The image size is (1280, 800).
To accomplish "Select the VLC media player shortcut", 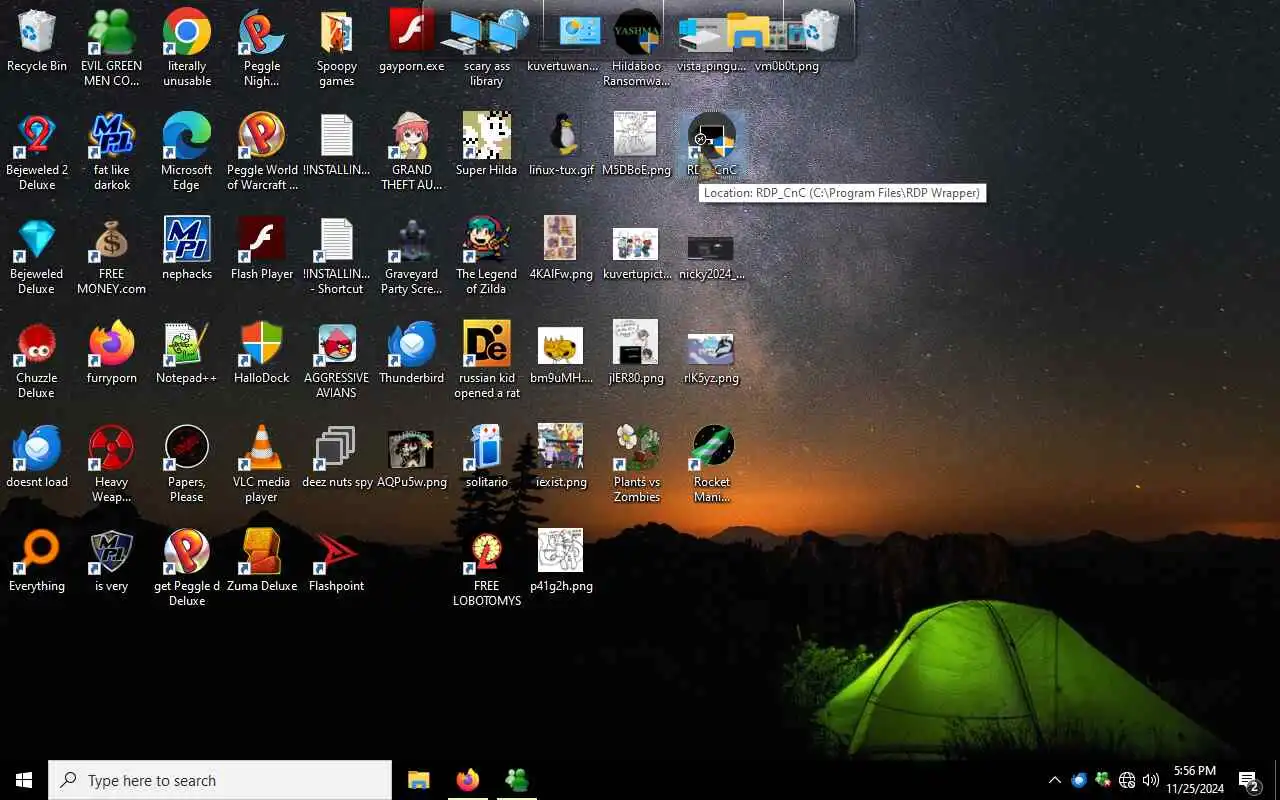I will click(261, 464).
